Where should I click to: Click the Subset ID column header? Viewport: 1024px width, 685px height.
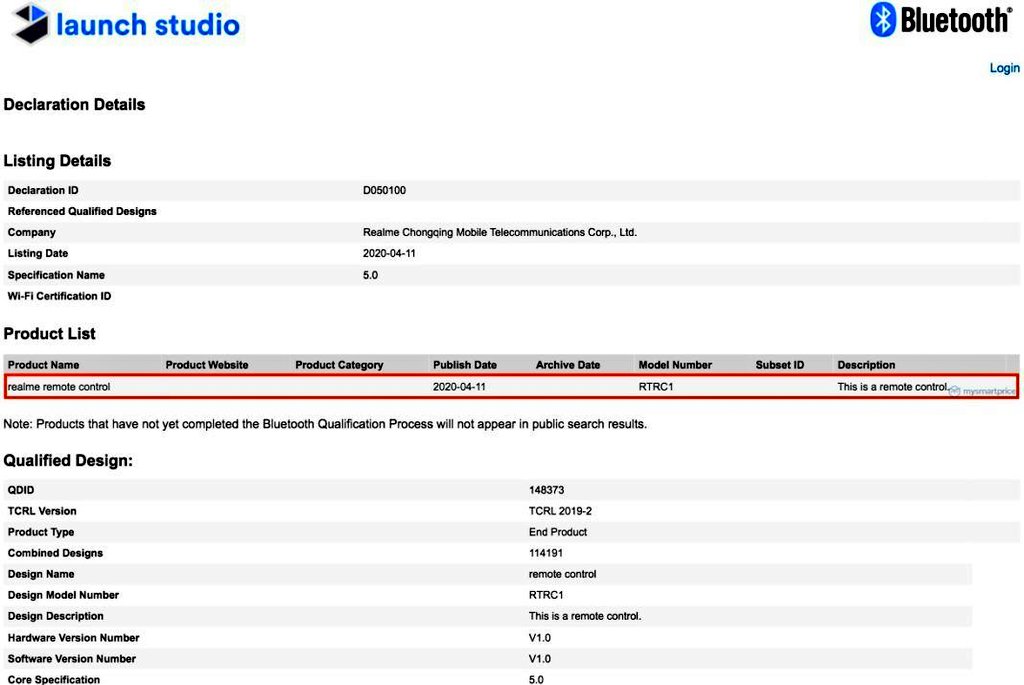point(780,365)
